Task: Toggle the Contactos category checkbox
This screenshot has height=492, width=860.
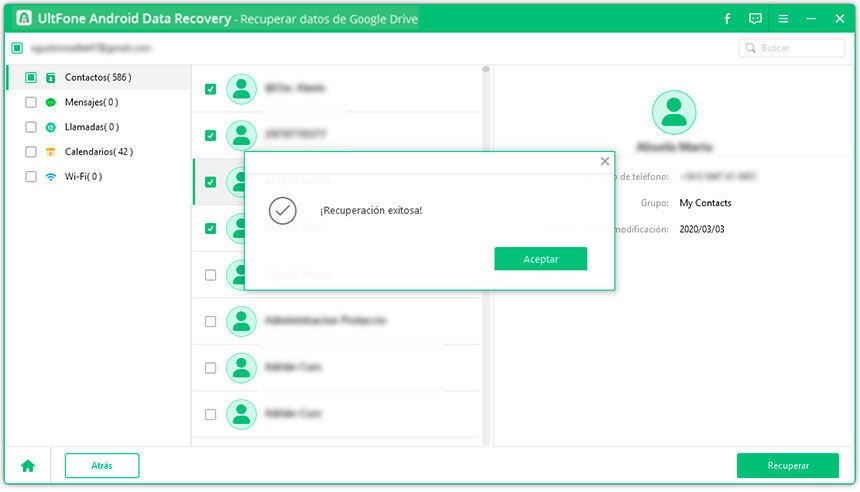Action: point(31,77)
